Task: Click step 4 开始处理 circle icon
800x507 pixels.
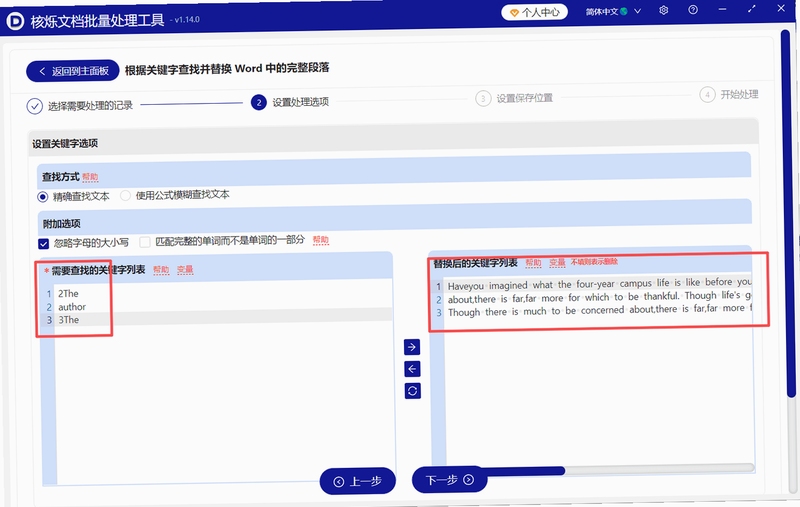Action: tap(707, 95)
